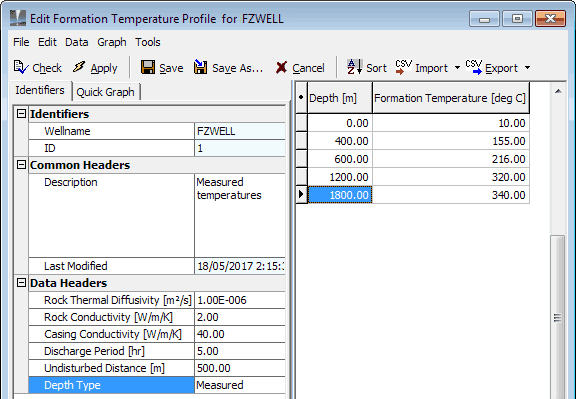Click the Import button label
Viewport: 576px width, 399px height.
coord(431,68)
